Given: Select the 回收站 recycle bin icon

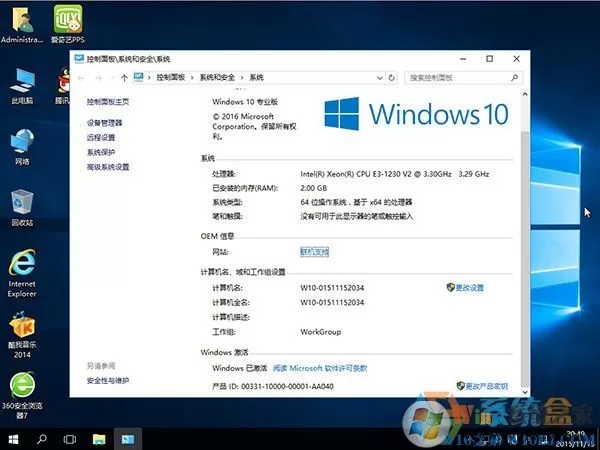Looking at the screenshot, I should click(22, 208).
